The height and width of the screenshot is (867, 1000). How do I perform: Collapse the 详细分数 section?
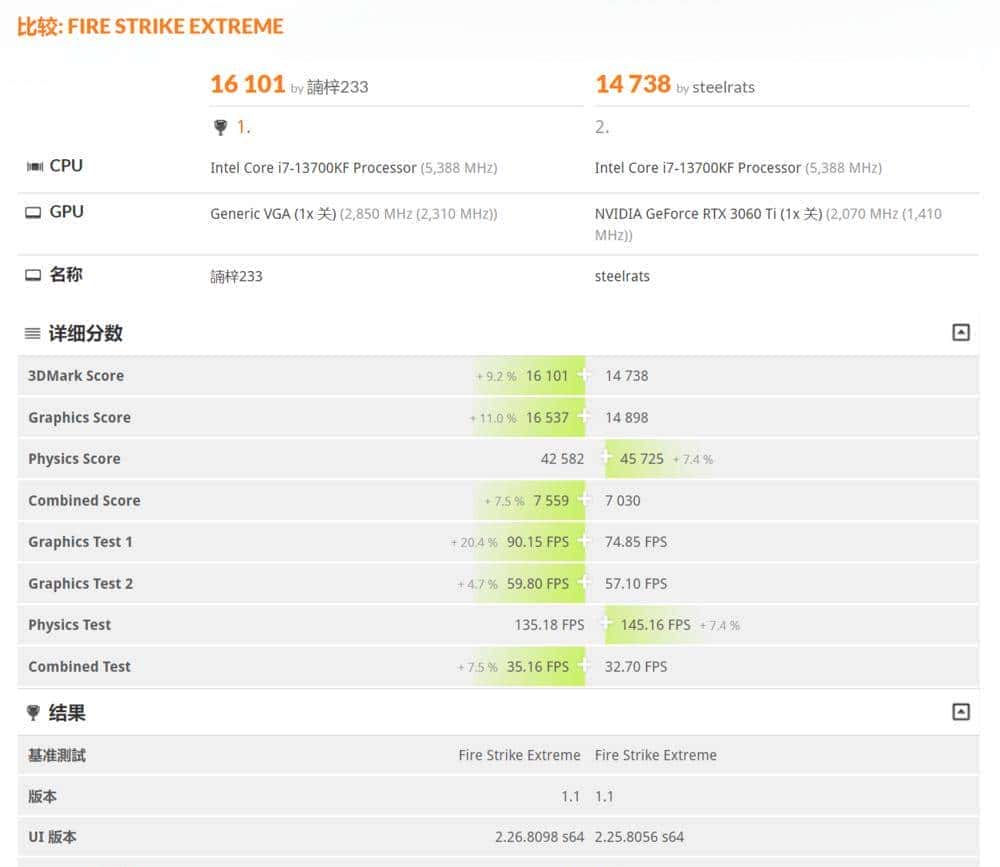[x=961, y=332]
